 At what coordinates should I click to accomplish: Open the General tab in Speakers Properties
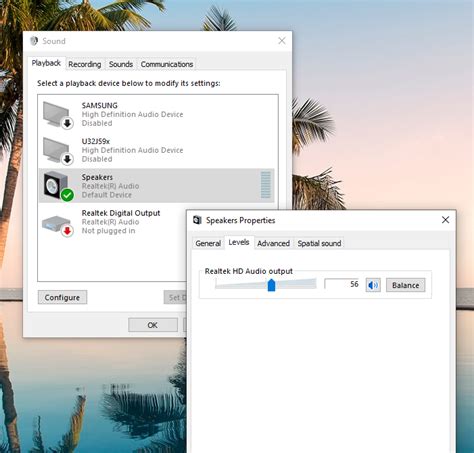208,243
